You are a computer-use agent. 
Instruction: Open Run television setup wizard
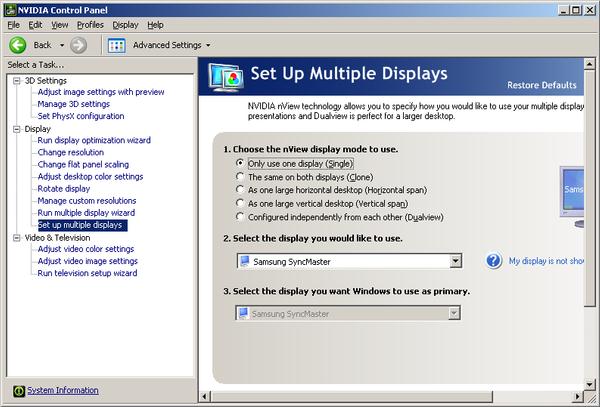click(x=87, y=273)
